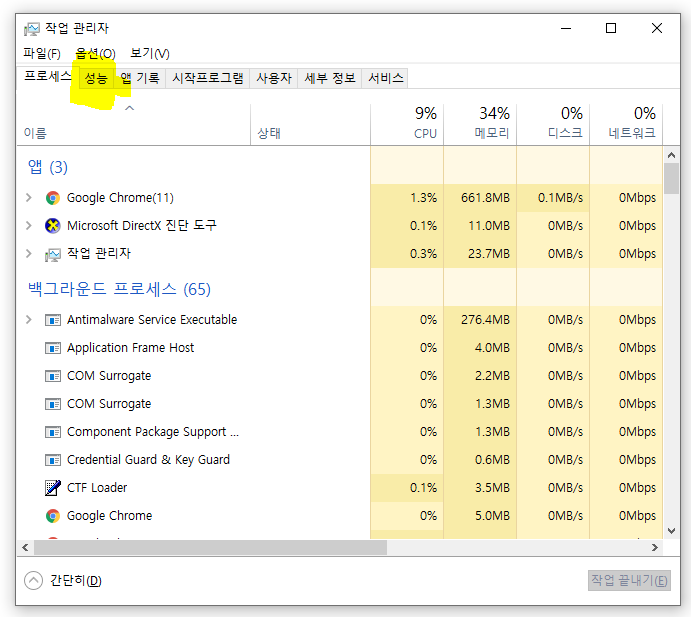The height and width of the screenshot is (617, 691).
Task: Click the Antimalware Service Executable icon
Action: 53,320
